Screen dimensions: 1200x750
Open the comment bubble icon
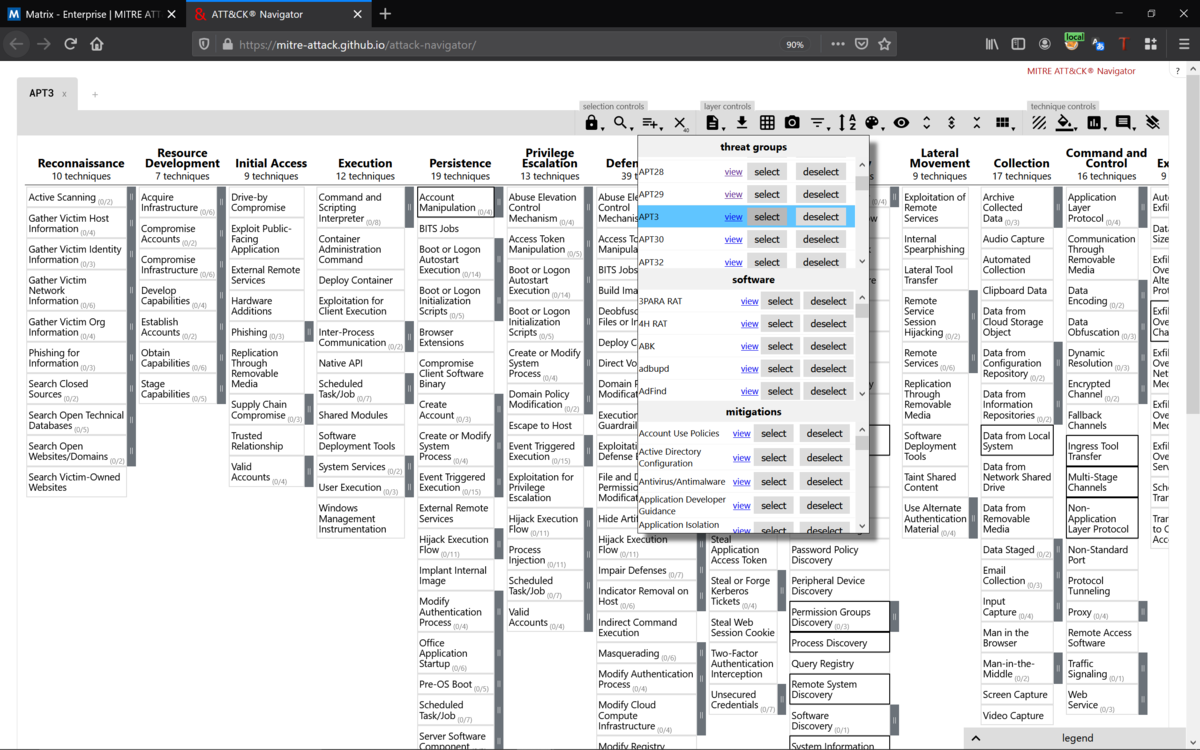tap(1124, 123)
